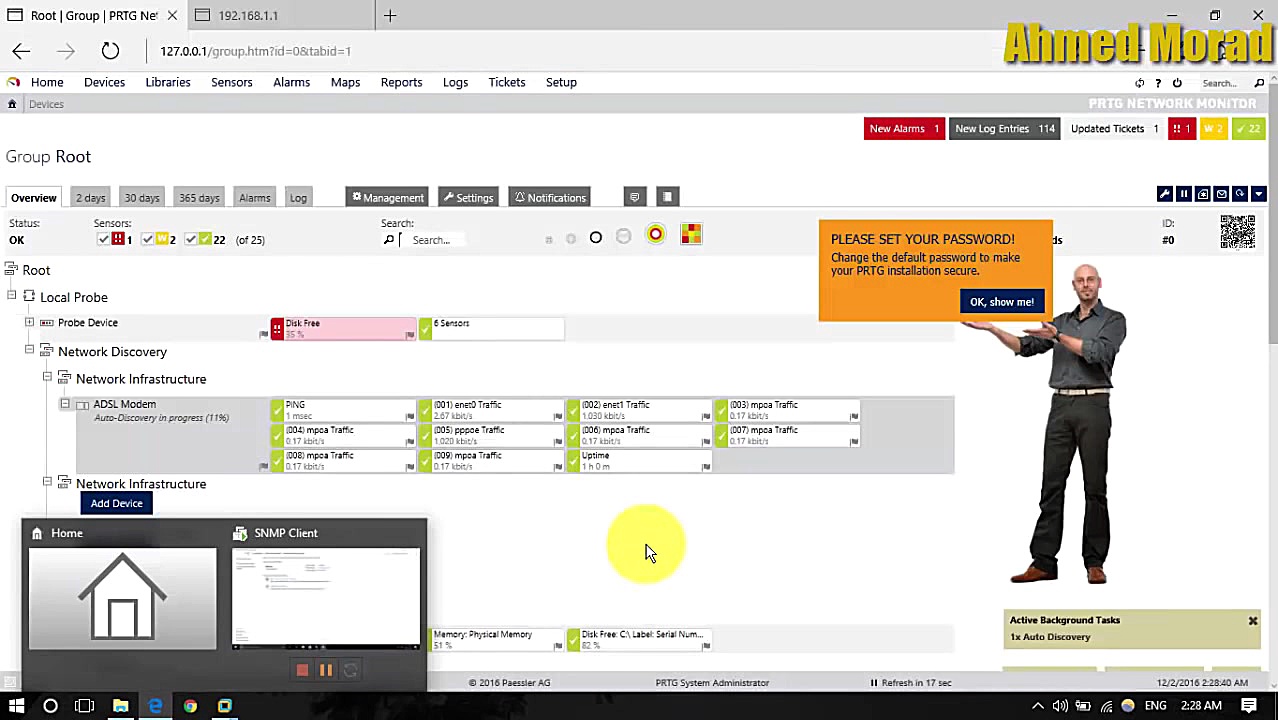Open the Disk Free red sensor
Screen dimensions: 1278x720
click(343, 328)
